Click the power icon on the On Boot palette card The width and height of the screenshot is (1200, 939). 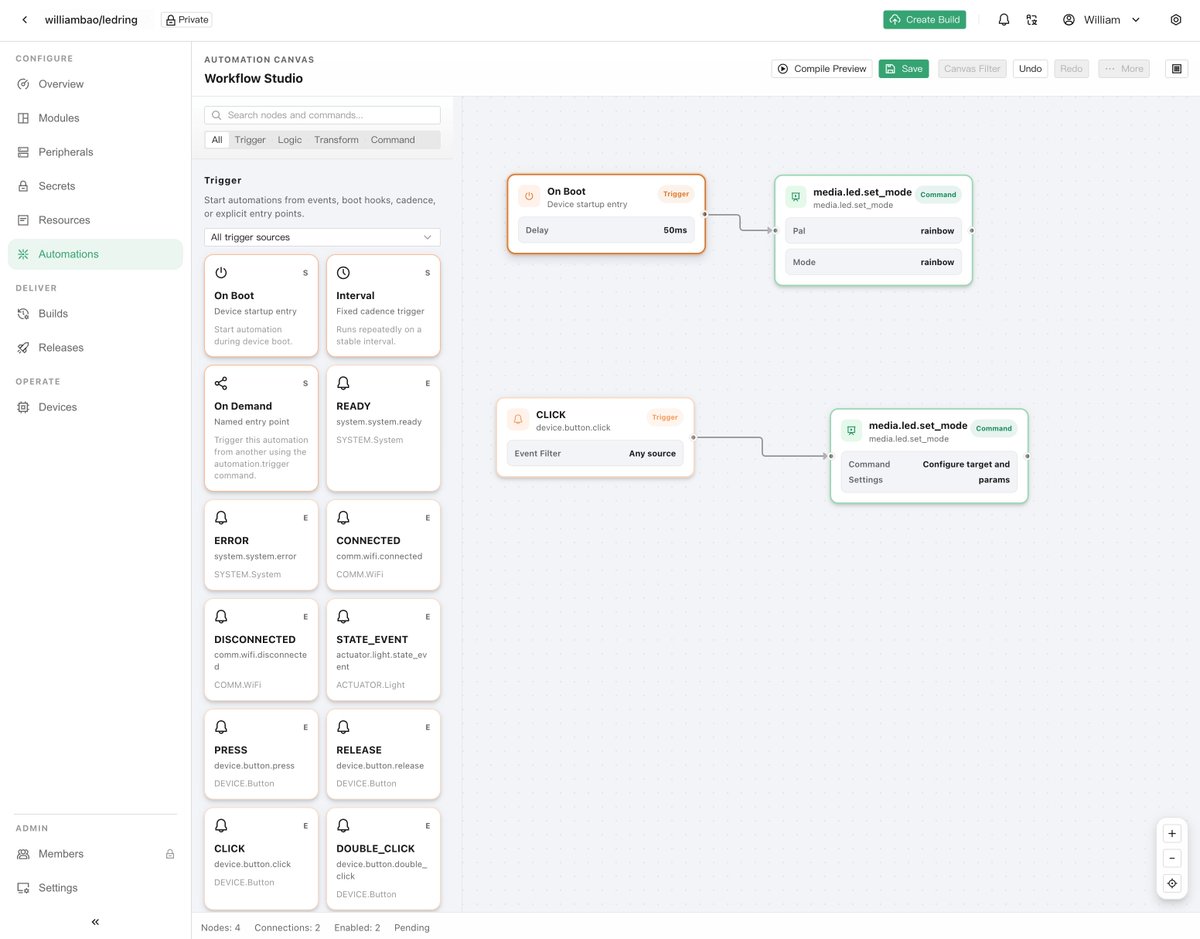coord(221,273)
